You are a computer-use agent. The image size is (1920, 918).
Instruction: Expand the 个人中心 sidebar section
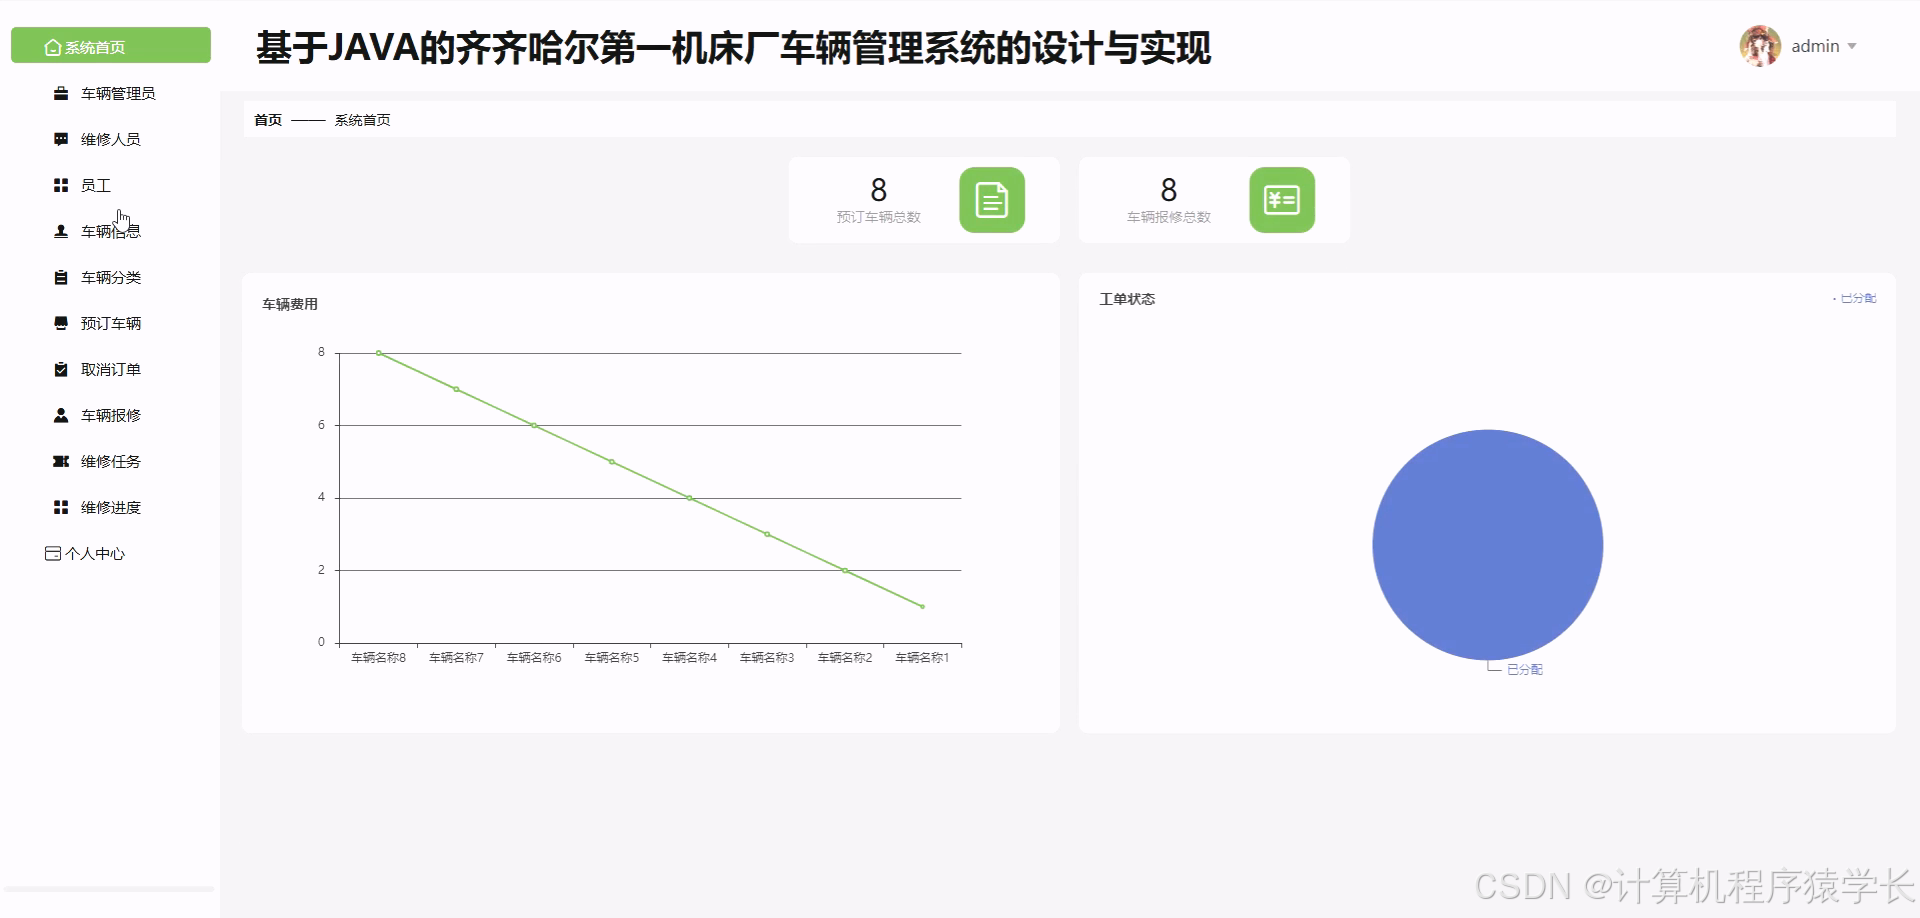pos(85,553)
